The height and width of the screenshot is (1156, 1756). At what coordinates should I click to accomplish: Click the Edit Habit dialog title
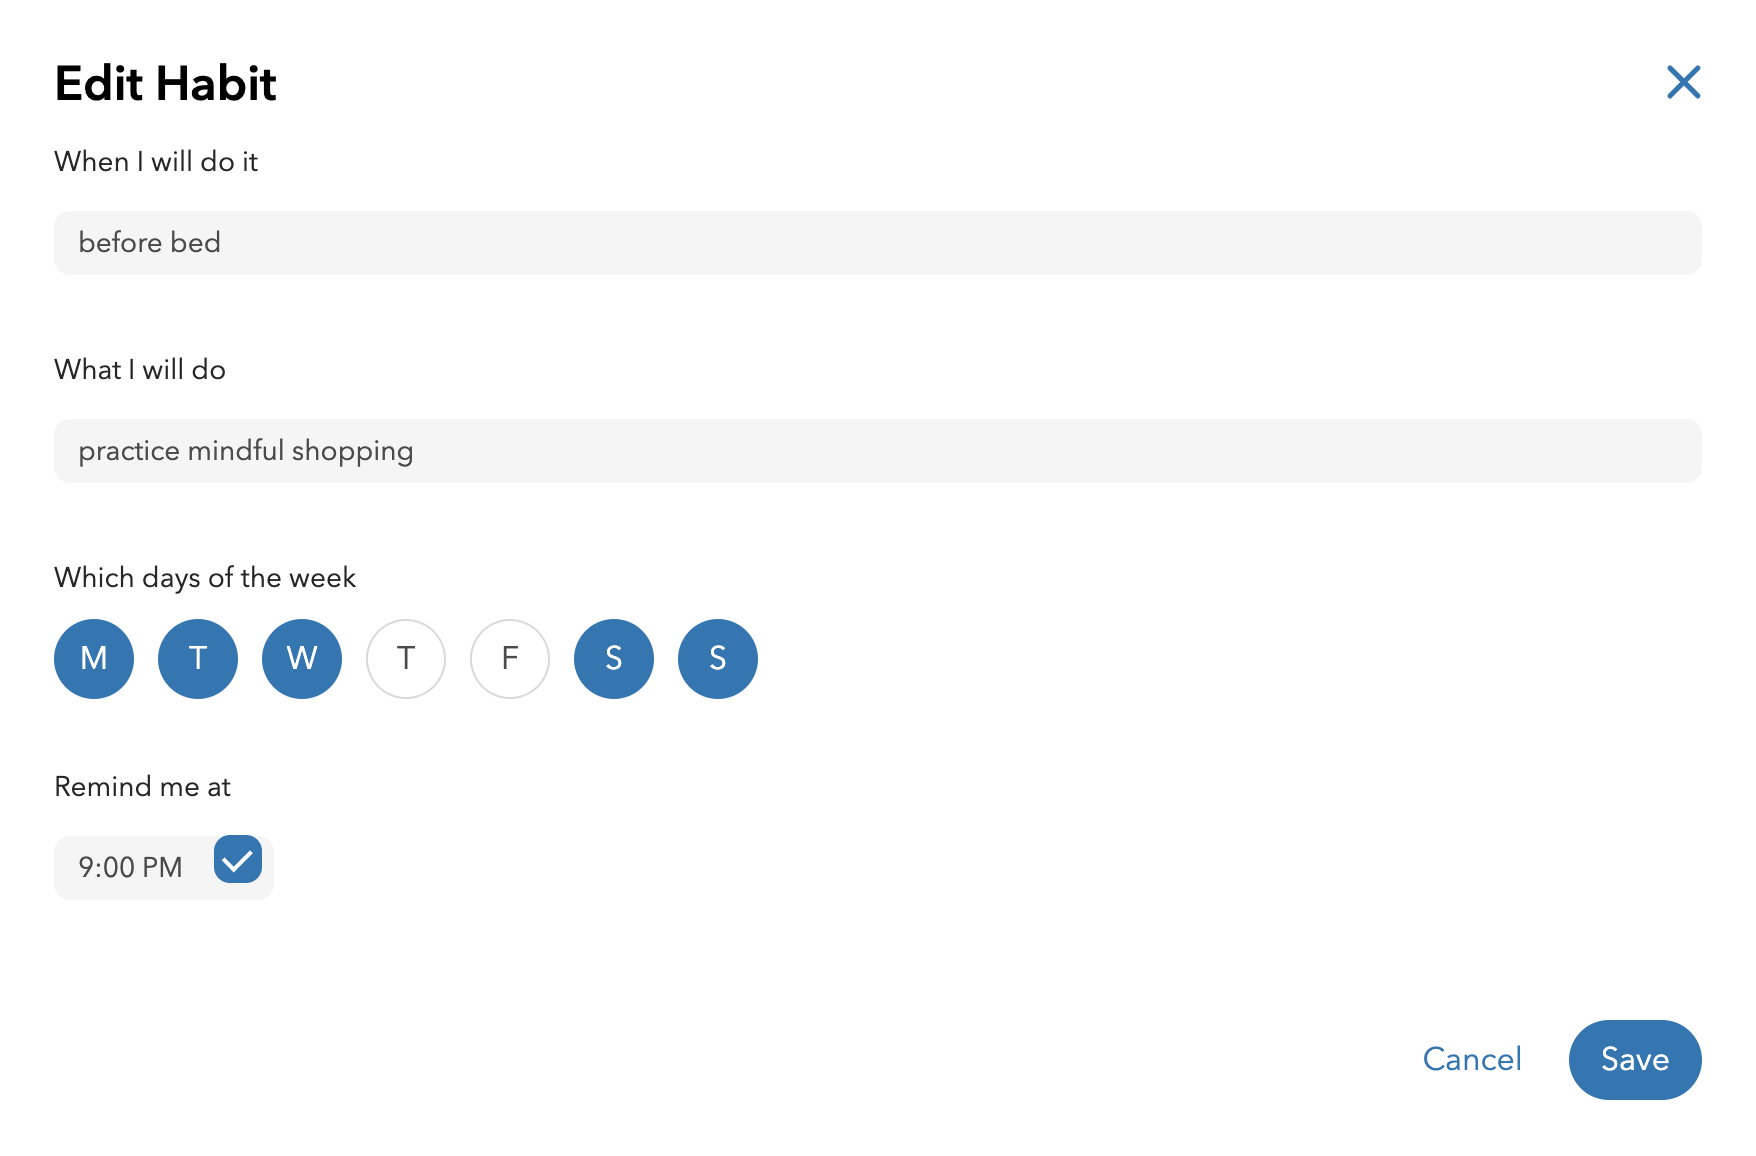coord(165,84)
